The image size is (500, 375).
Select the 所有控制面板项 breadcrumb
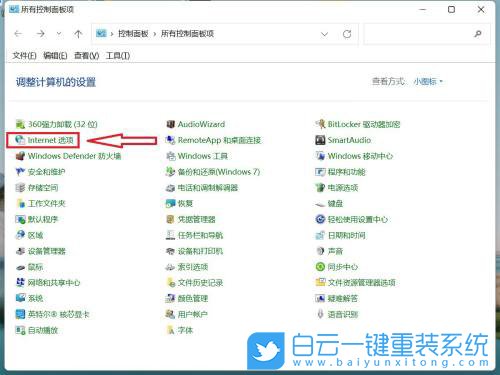click(187, 34)
